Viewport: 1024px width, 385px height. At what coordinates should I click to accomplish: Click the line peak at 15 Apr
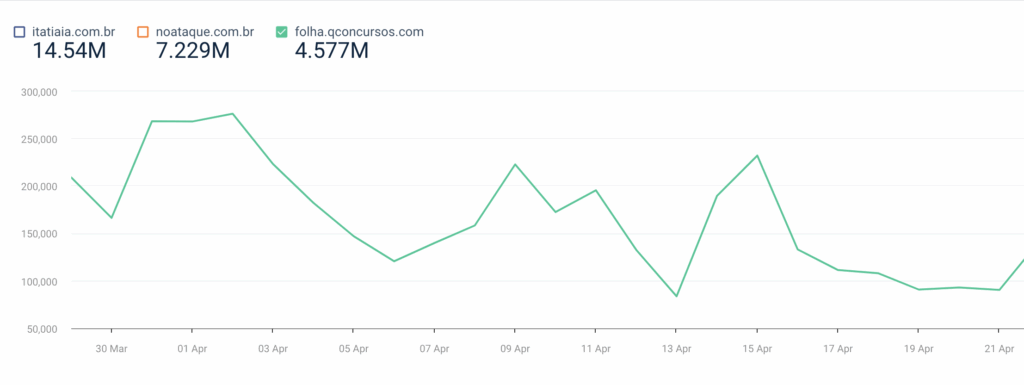tap(757, 155)
